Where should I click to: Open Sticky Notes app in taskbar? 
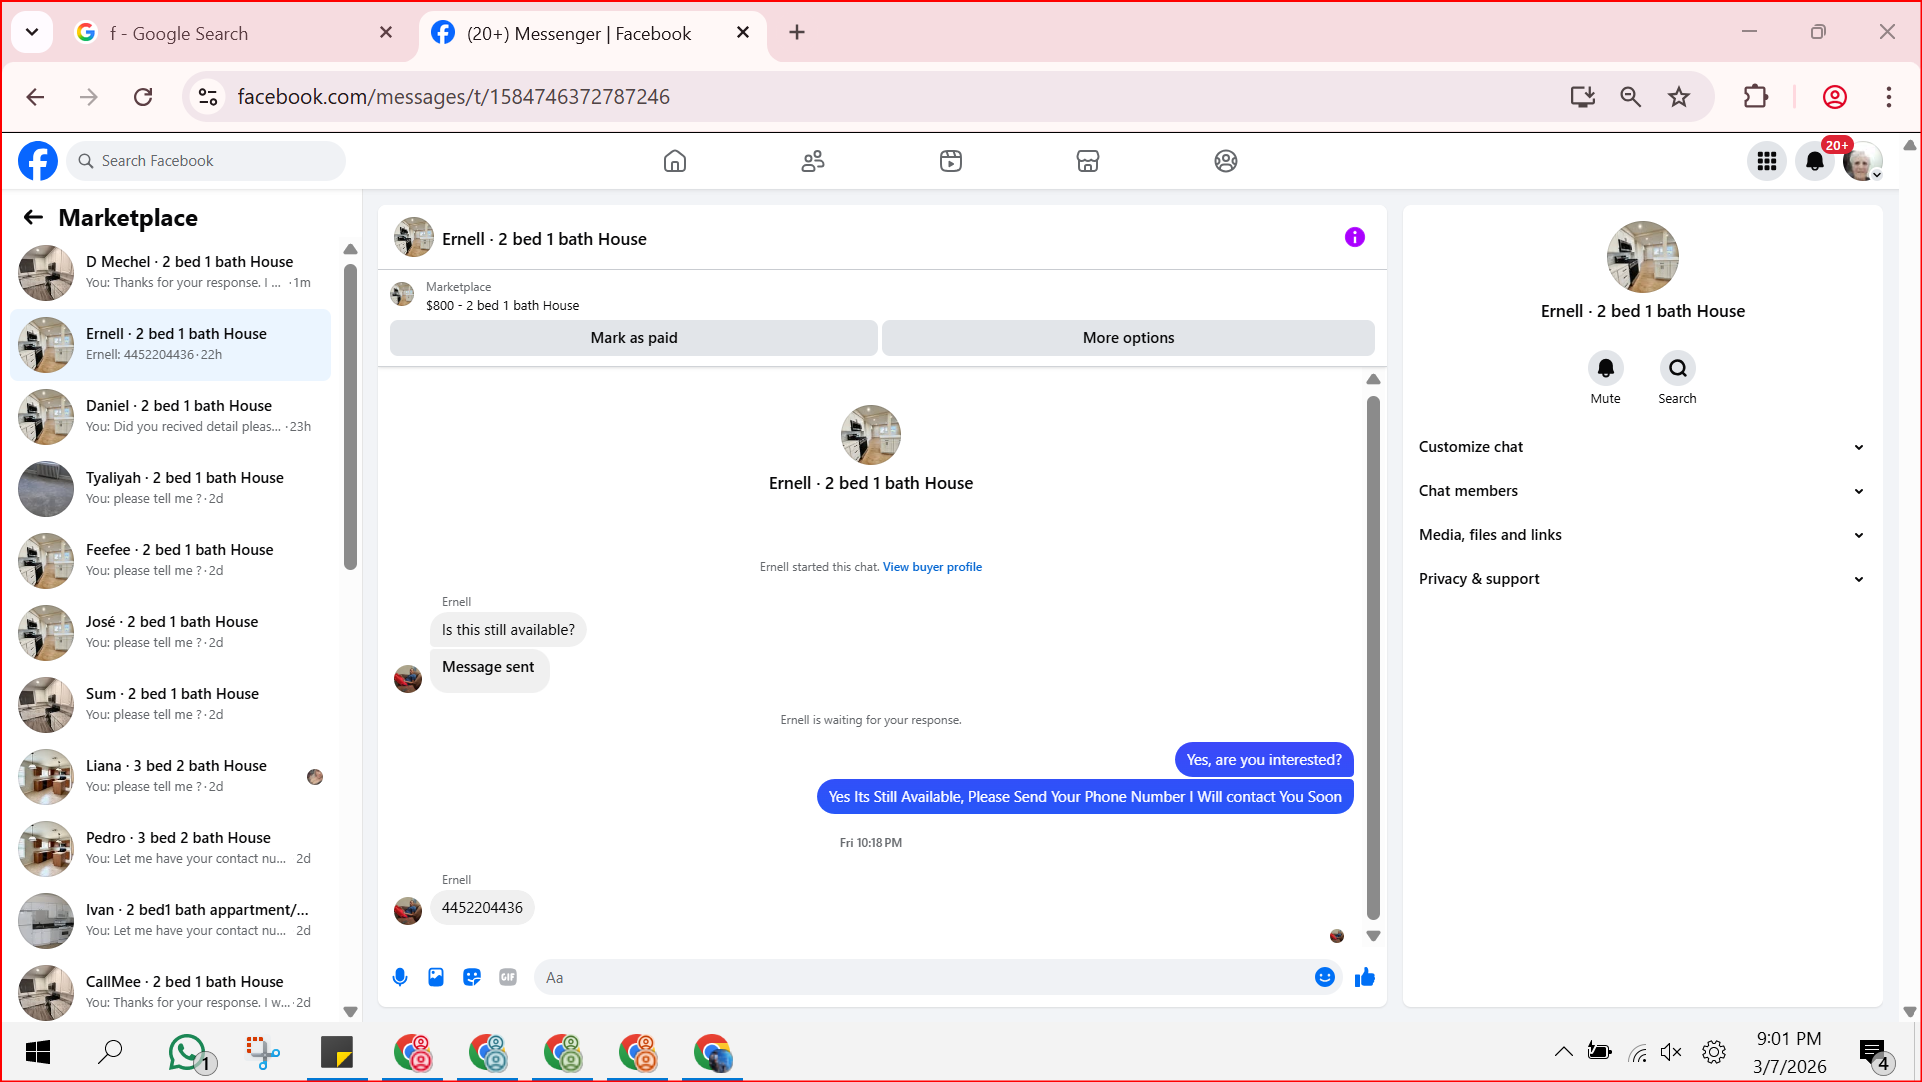pyautogui.click(x=337, y=1052)
